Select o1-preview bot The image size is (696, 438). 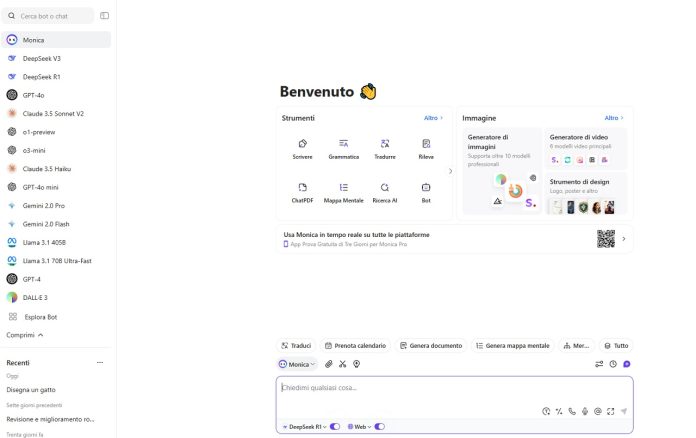pos(56,132)
